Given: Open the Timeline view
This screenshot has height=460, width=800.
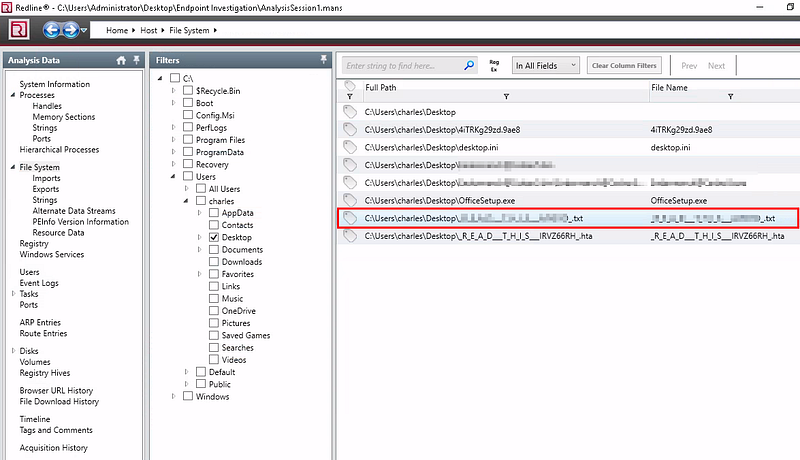Looking at the screenshot, I should tap(35, 419).
